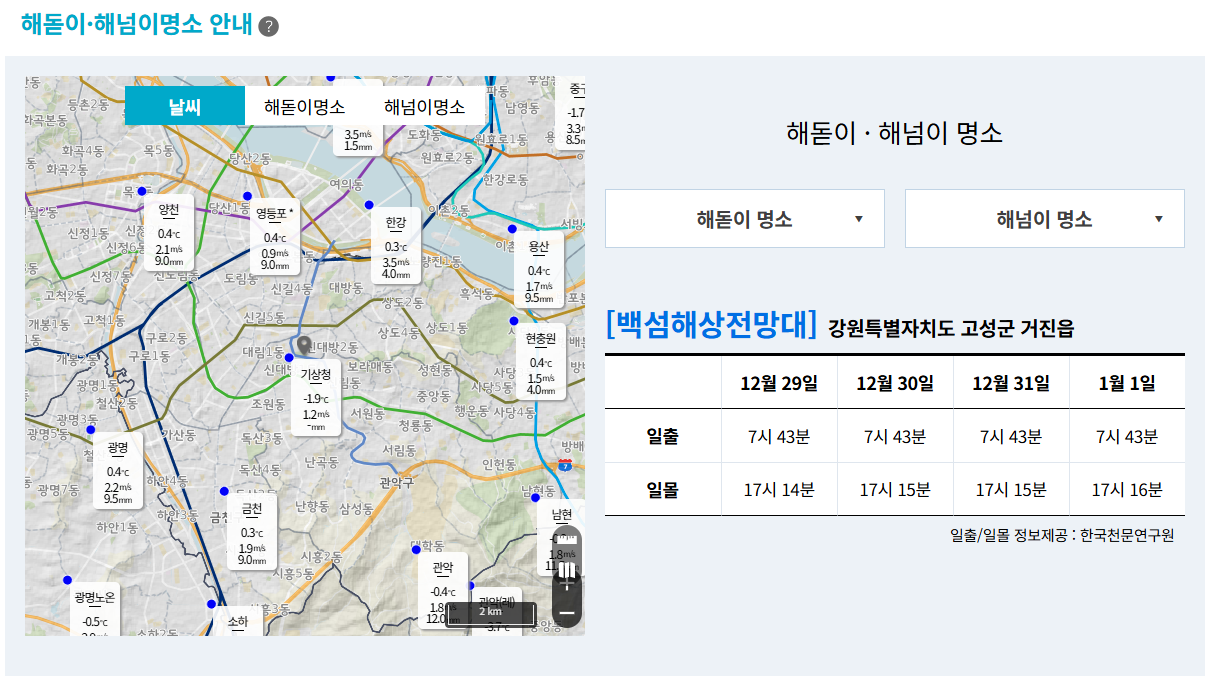
Task: Click the blue marker near 금천
Action: coord(223,490)
